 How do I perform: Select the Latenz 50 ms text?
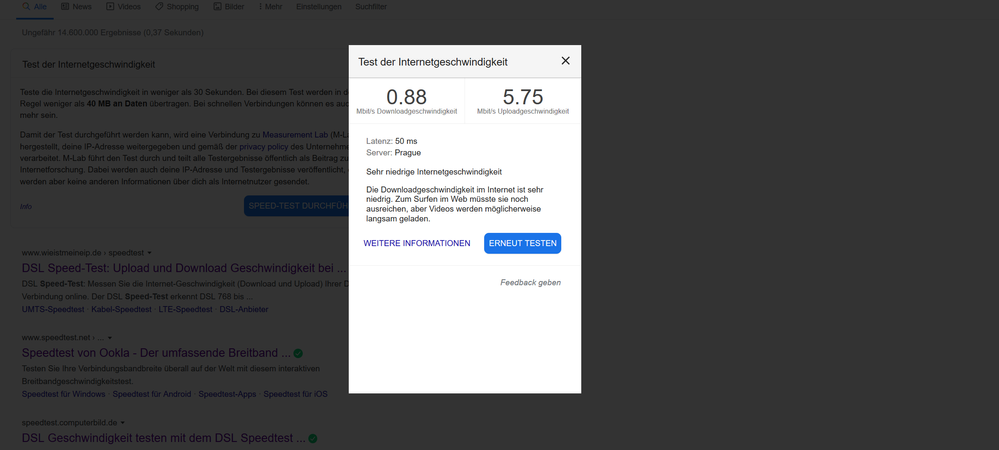click(392, 141)
